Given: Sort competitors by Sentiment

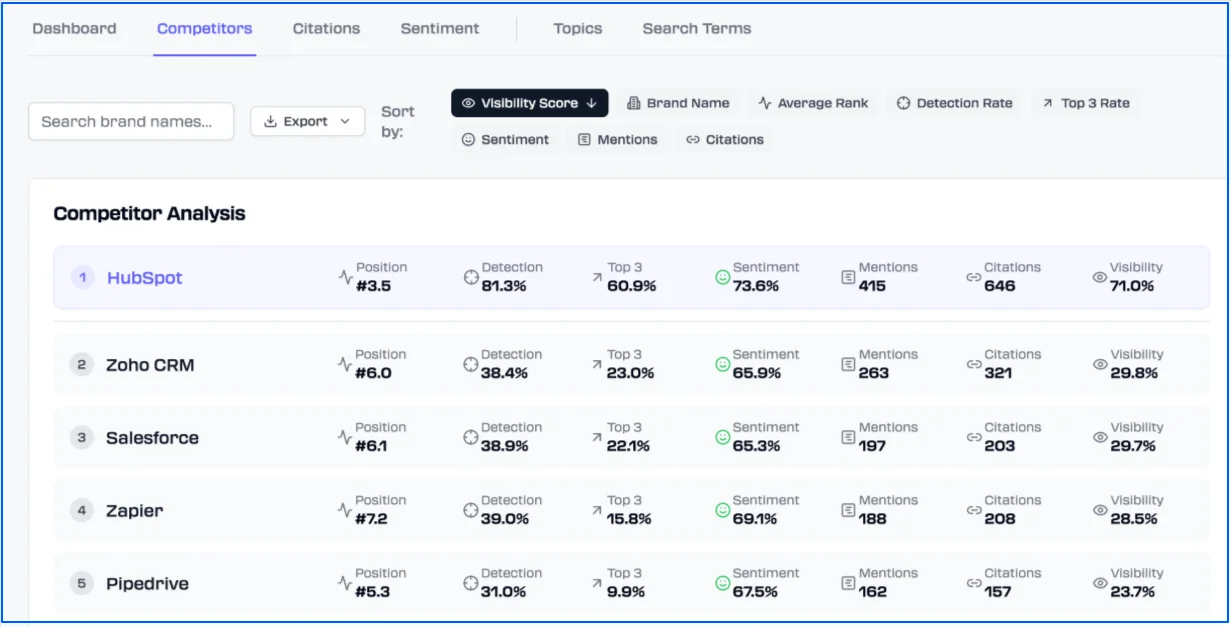Looking at the screenshot, I should click(505, 140).
